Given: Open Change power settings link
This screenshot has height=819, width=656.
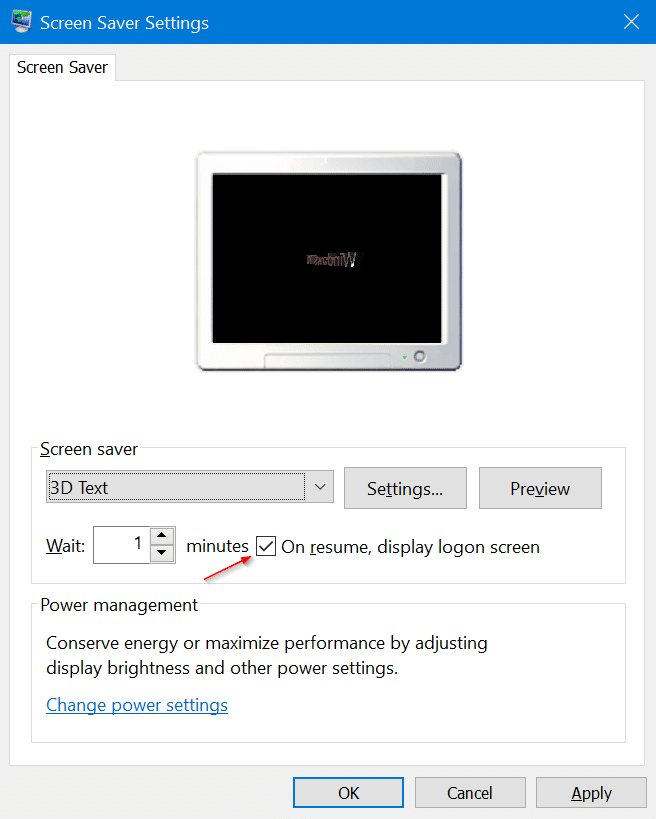Looking at the screenshot, I should (x=137, y=705).
